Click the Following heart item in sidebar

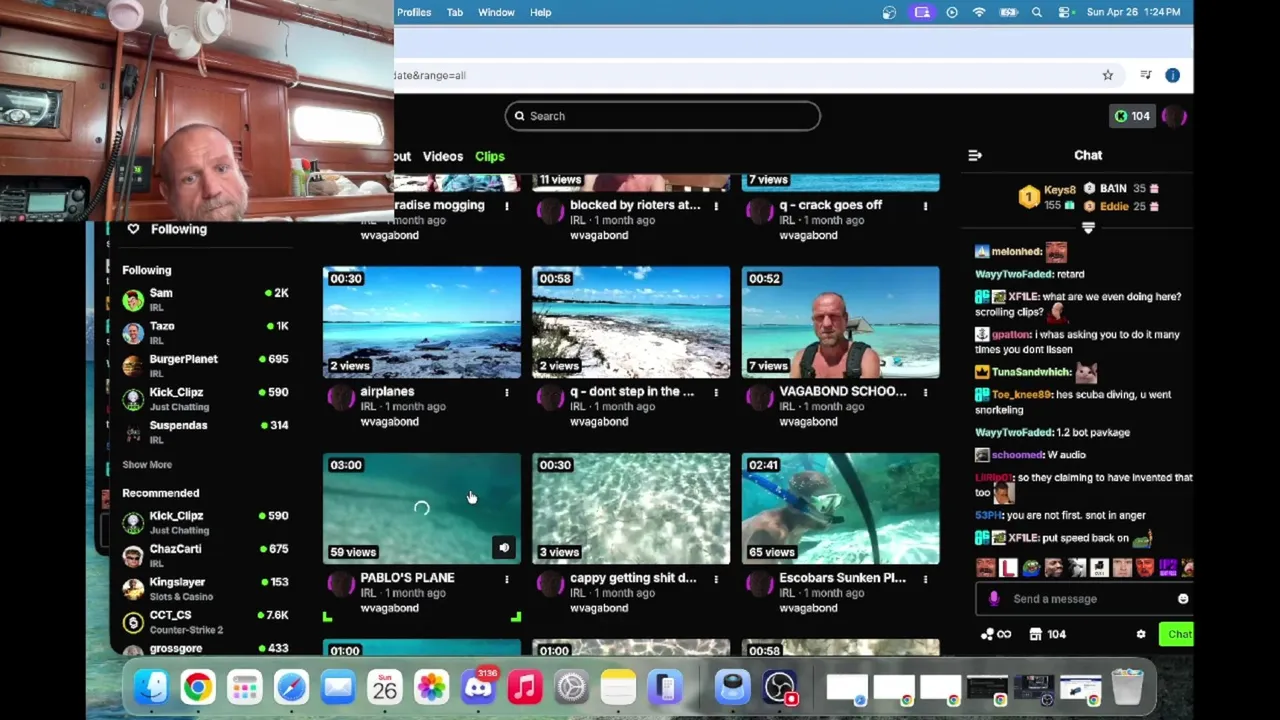click(x=168, y=229)
